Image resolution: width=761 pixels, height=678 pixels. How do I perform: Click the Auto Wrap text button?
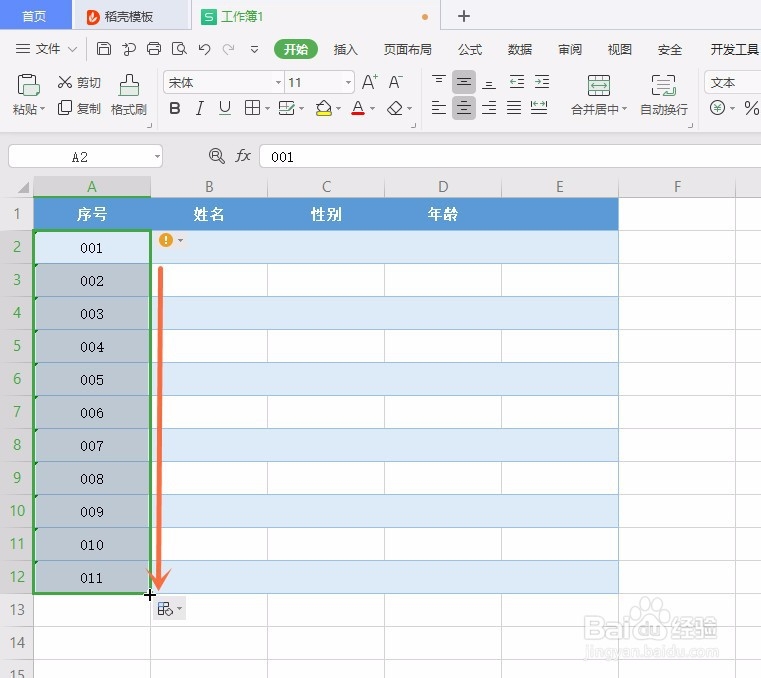click(x=663, y=95)
